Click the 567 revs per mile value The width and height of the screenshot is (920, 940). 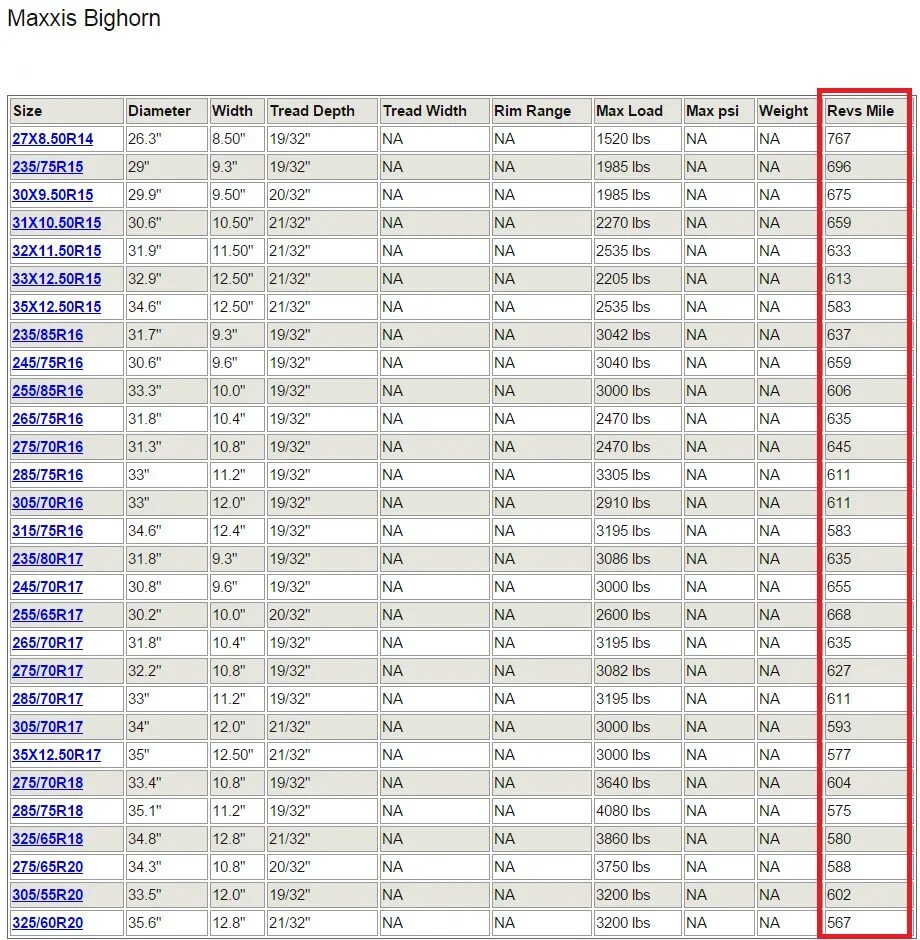(x=839, y=923)
